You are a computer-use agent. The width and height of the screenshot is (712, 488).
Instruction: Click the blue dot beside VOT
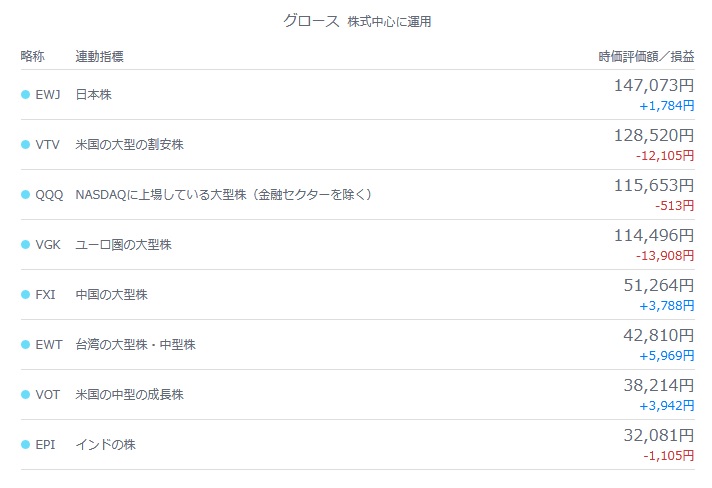pyautogui.click(x=25, y=394)
